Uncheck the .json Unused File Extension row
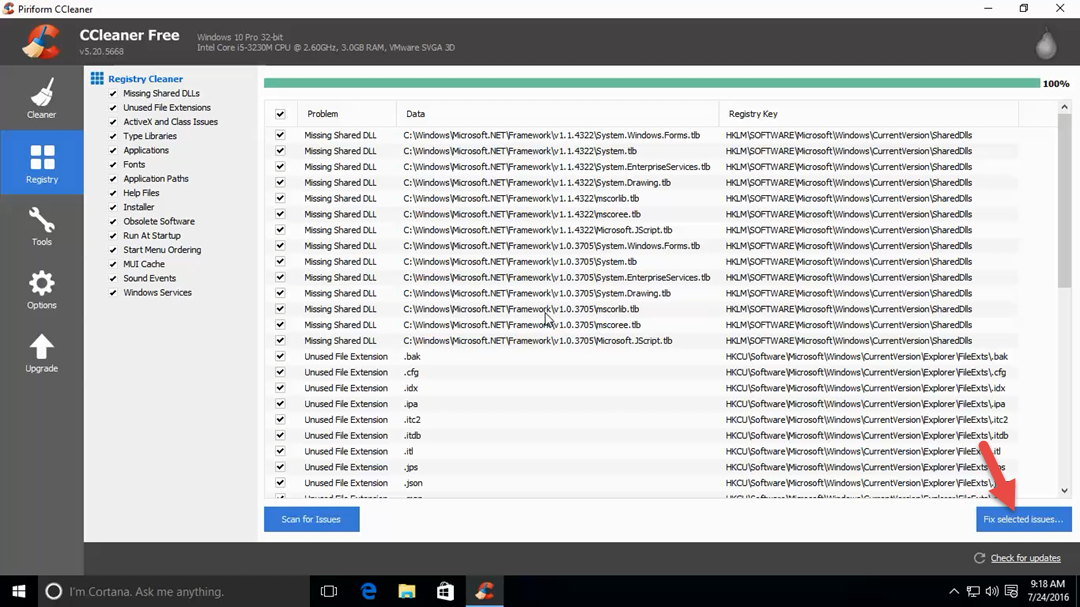1080x607 pixels. (x=280, y=483)
